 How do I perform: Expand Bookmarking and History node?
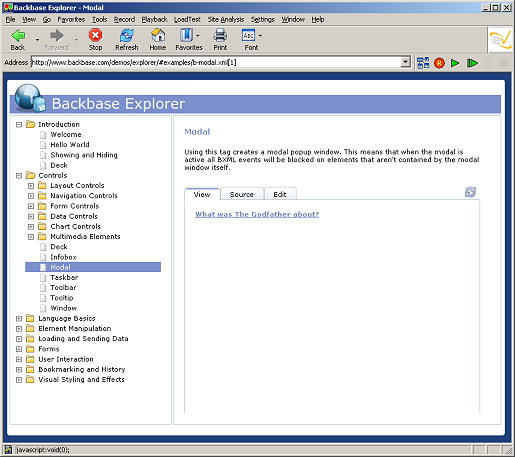coord(19,370)
